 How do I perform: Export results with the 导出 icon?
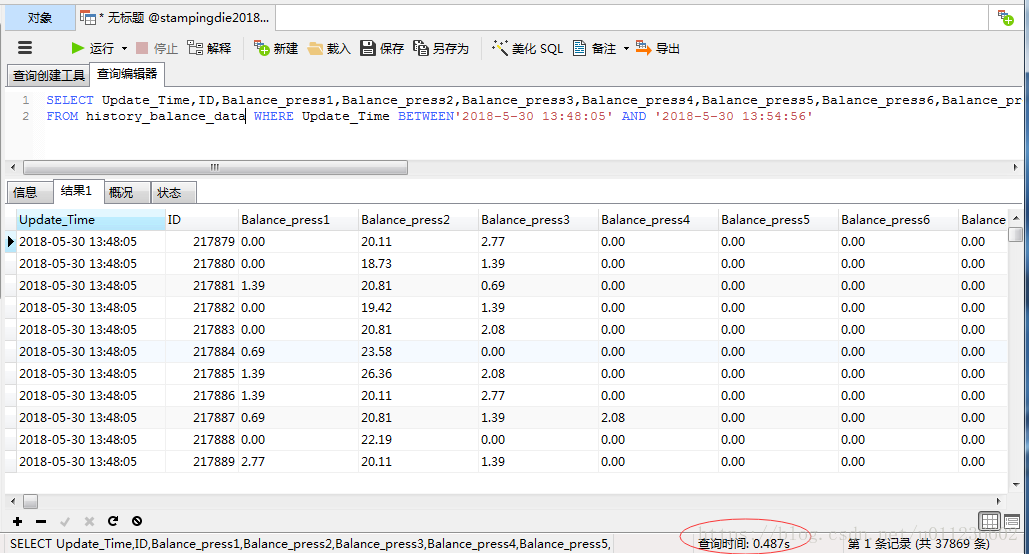tap(643, 48)
